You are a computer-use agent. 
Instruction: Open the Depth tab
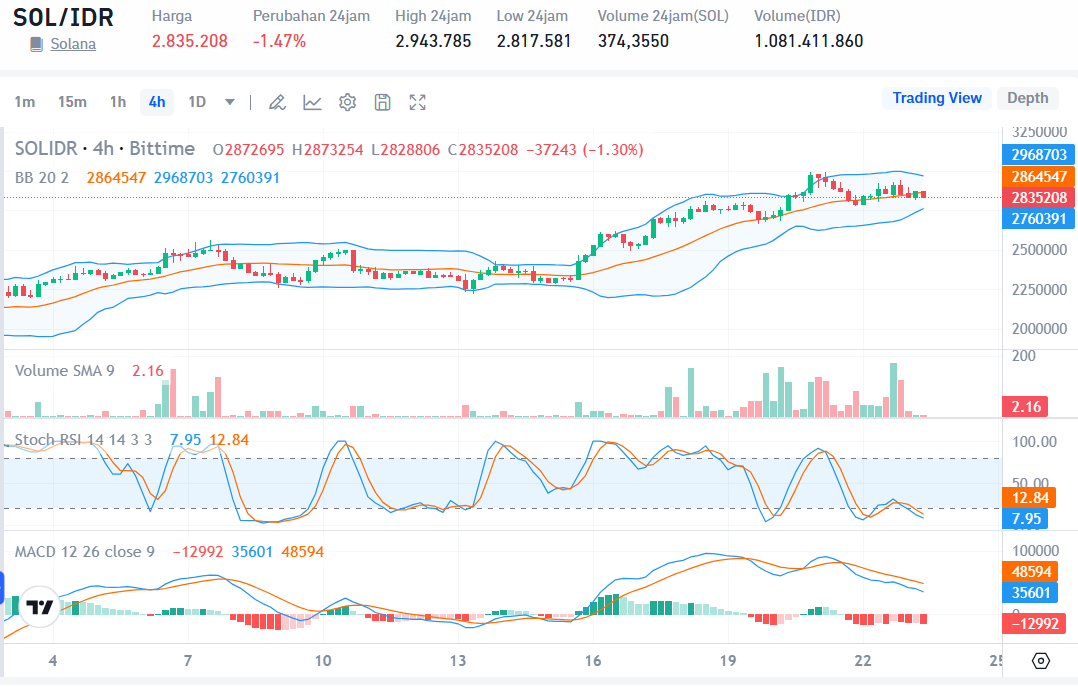(1028, 97)
